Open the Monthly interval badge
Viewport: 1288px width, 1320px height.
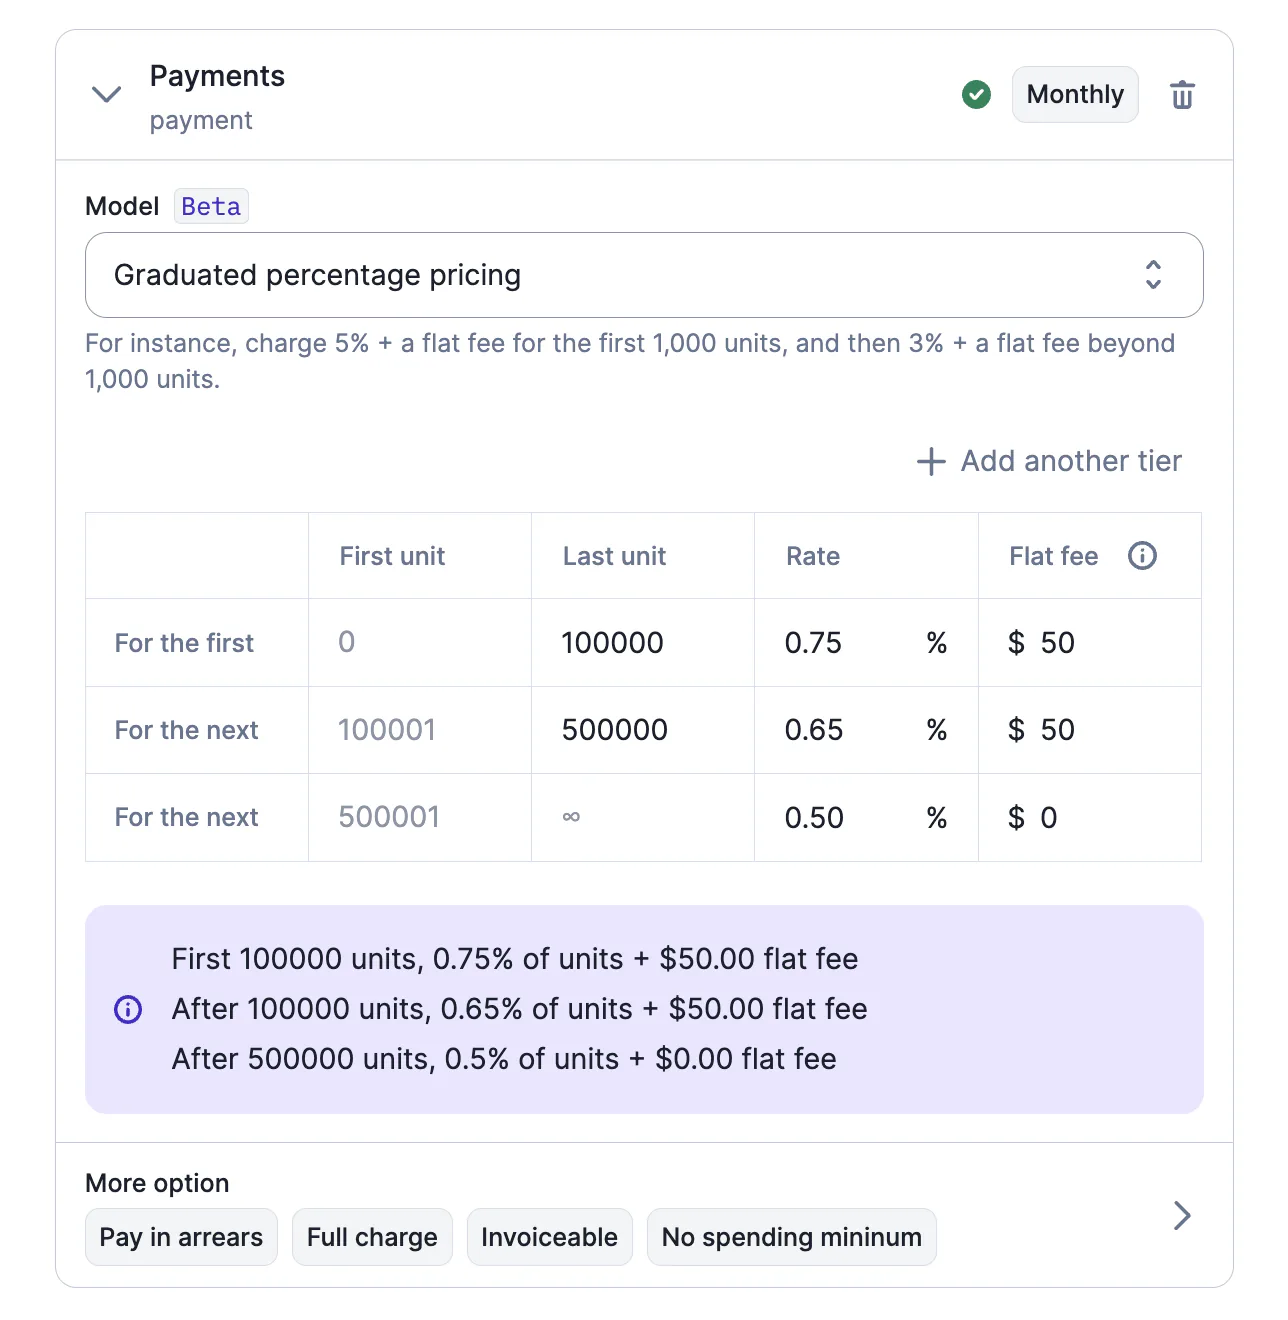click(1075, 95)
